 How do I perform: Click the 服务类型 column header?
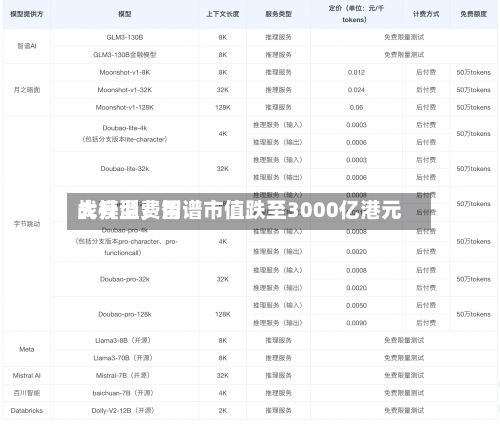point(278,14)
